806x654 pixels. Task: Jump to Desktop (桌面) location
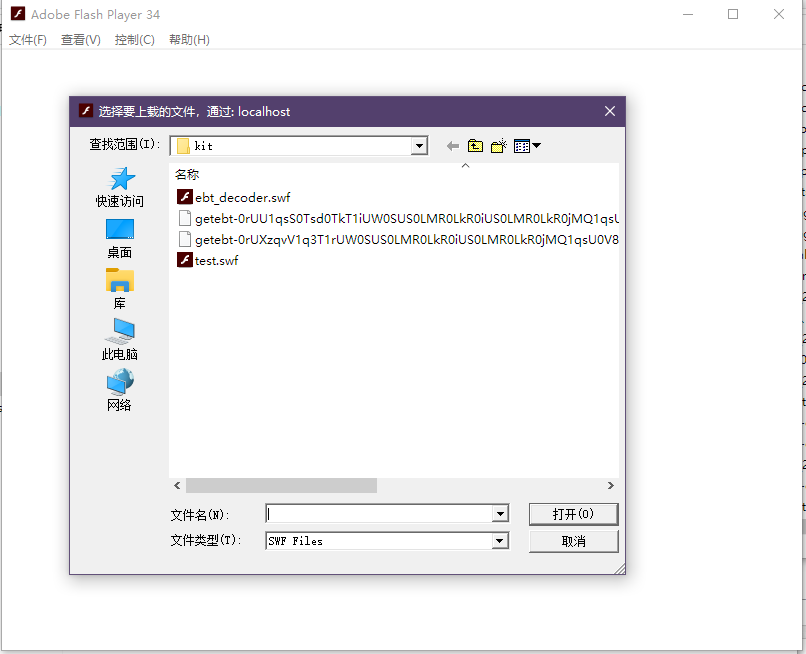pos(120,239)
